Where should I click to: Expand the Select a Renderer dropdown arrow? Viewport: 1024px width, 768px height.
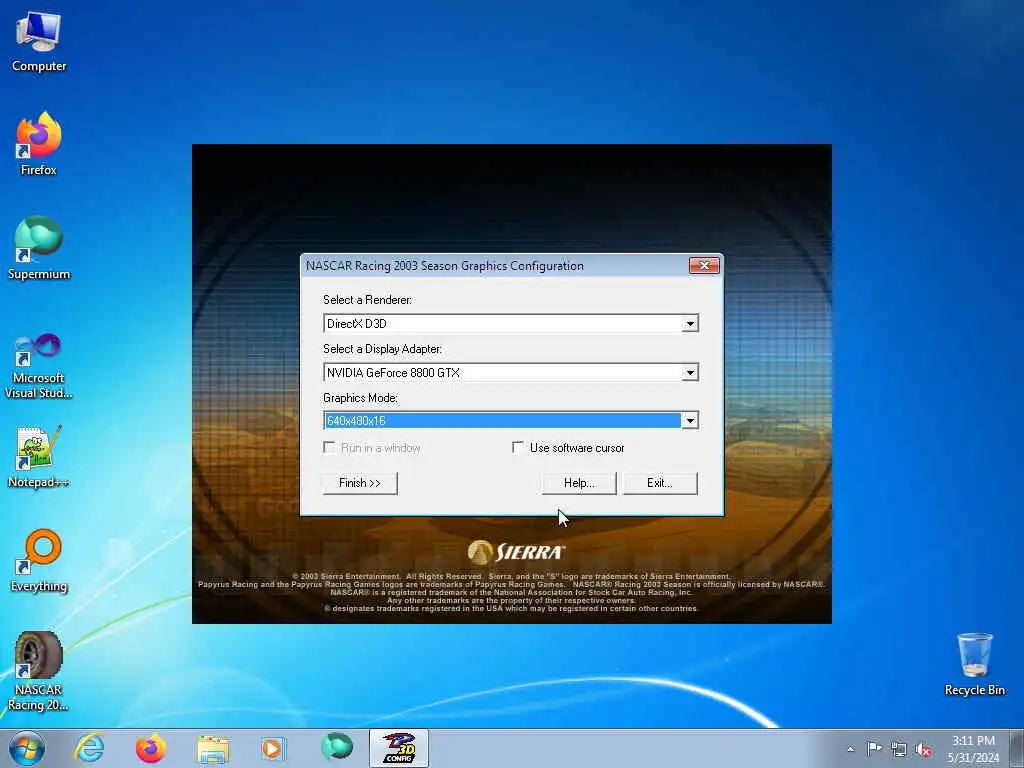click(x=690, y=324)
